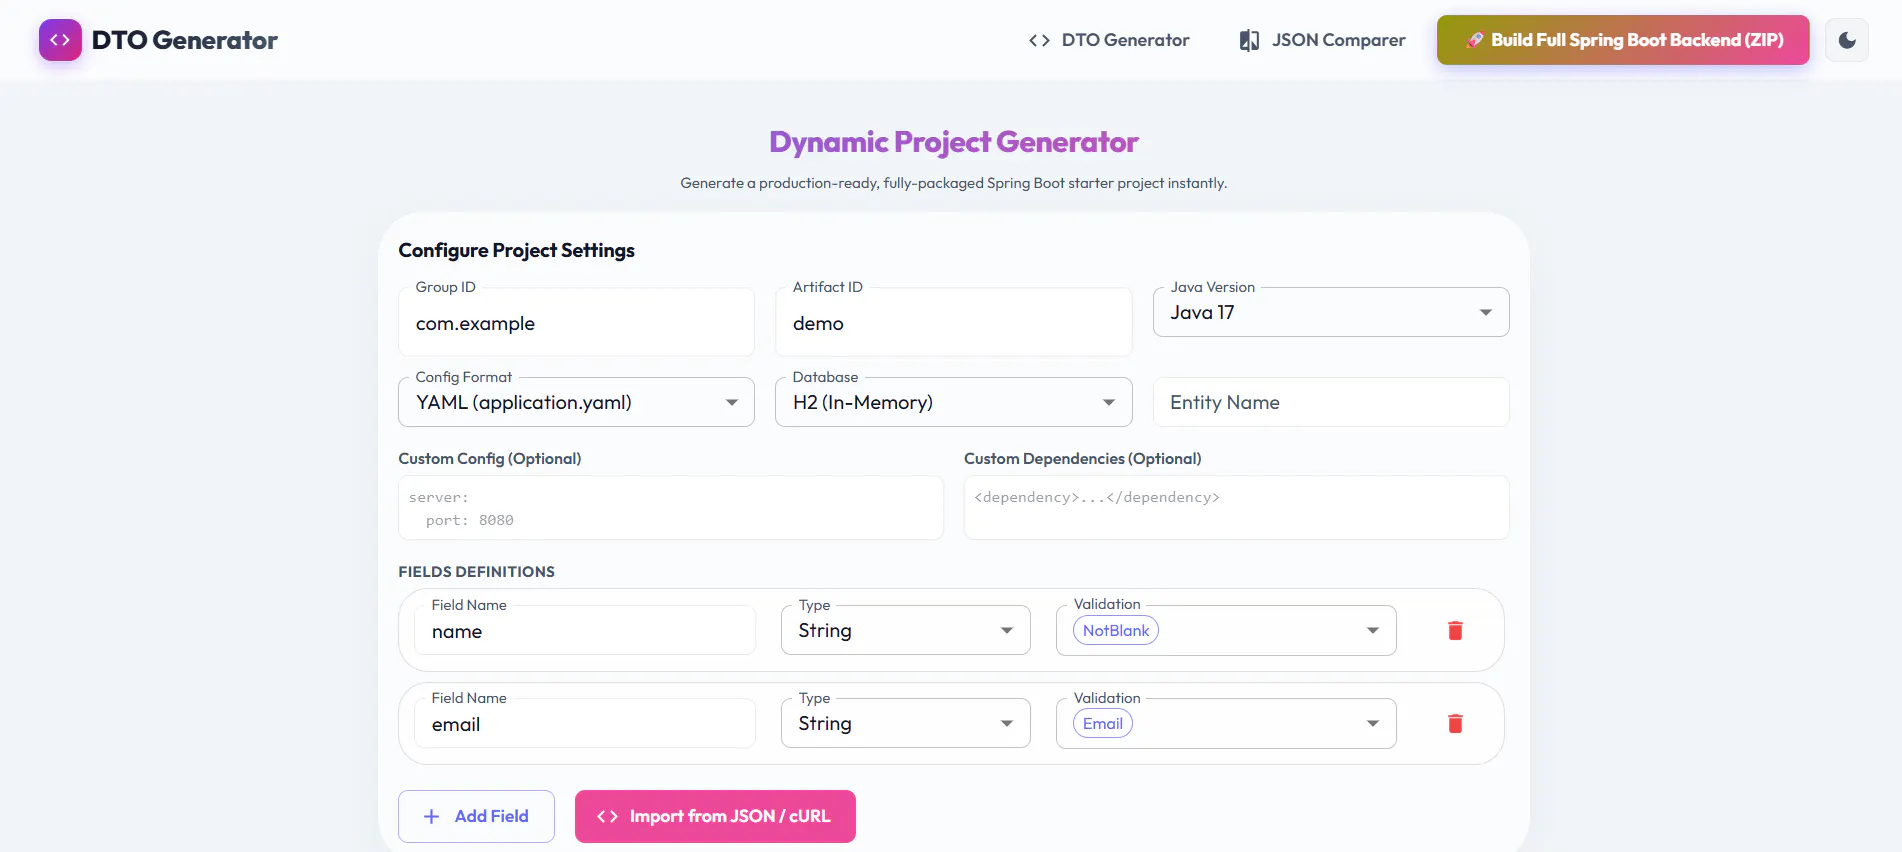
Task: Click the Entity Name input field
Action: (x=1331, y=402)
